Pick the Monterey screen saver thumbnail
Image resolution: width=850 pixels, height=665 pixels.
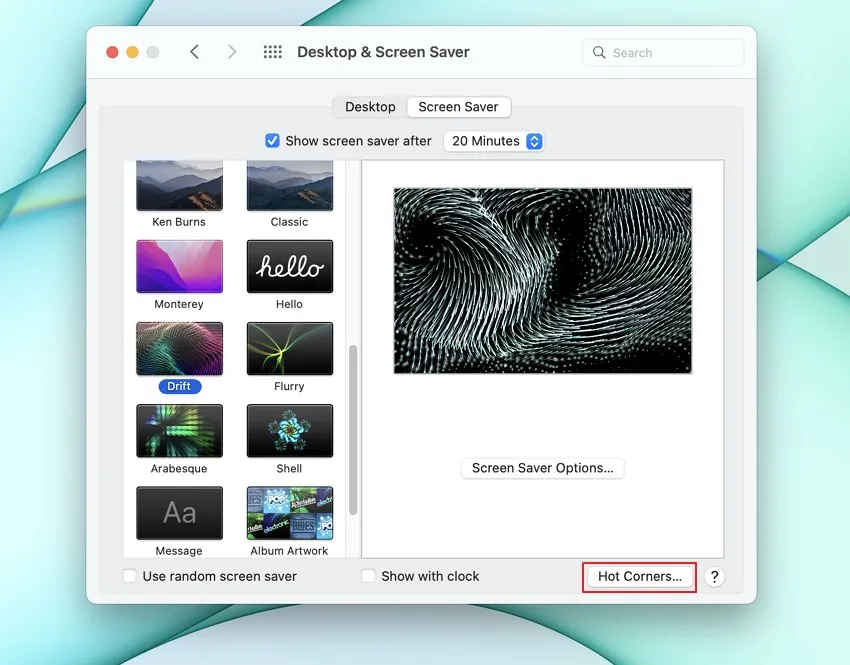[x=179, y=266]
